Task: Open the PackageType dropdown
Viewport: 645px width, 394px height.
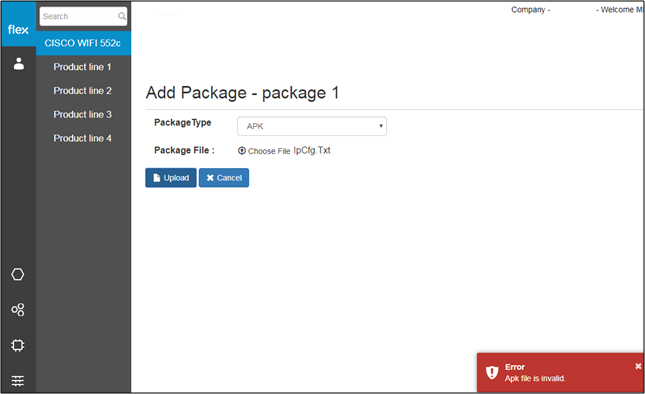Action: click(312, 126)
